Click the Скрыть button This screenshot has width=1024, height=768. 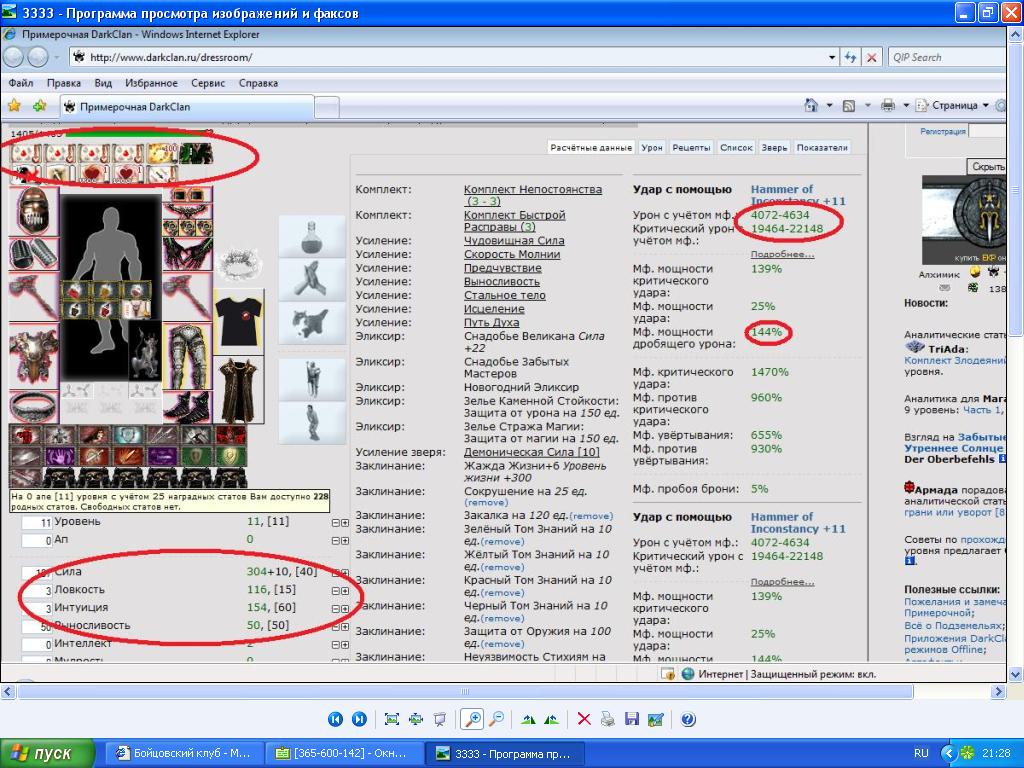(x=988, y=167)
